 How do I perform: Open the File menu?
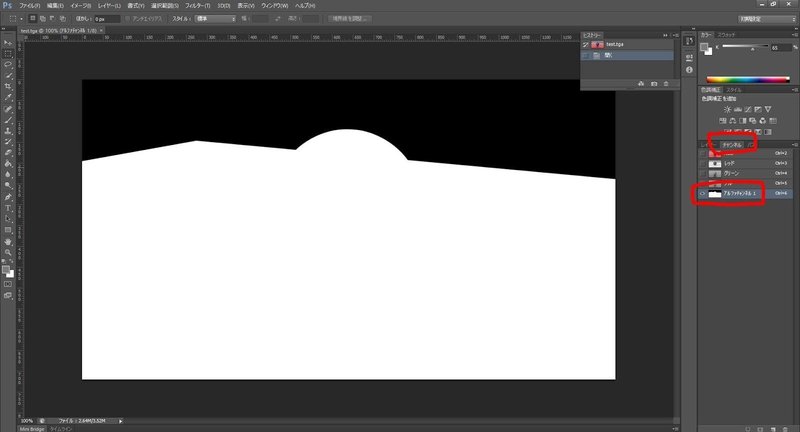[x=30, y=6]
